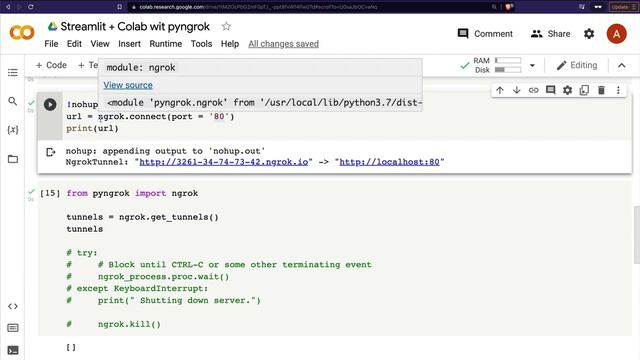Image resolution: width=640 pixels, height=360 pixels.
Task: Open the Editing mode dropdown
Action: coord(577,65)
